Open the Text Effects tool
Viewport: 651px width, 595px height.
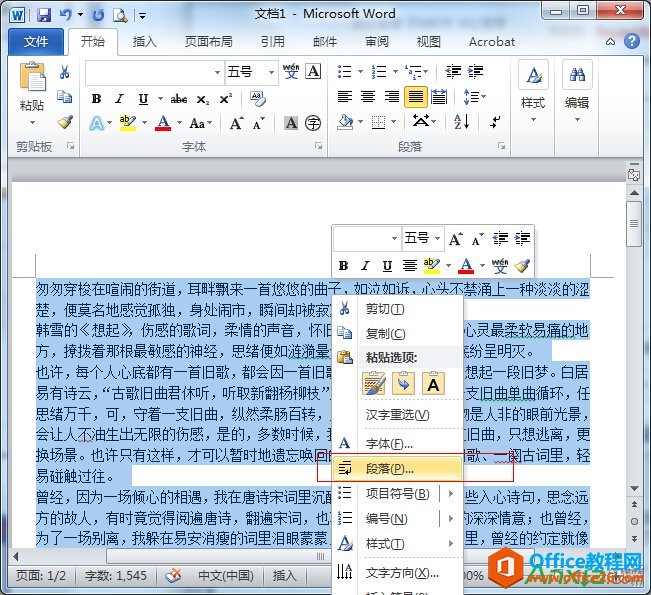(x=97, y=123)
